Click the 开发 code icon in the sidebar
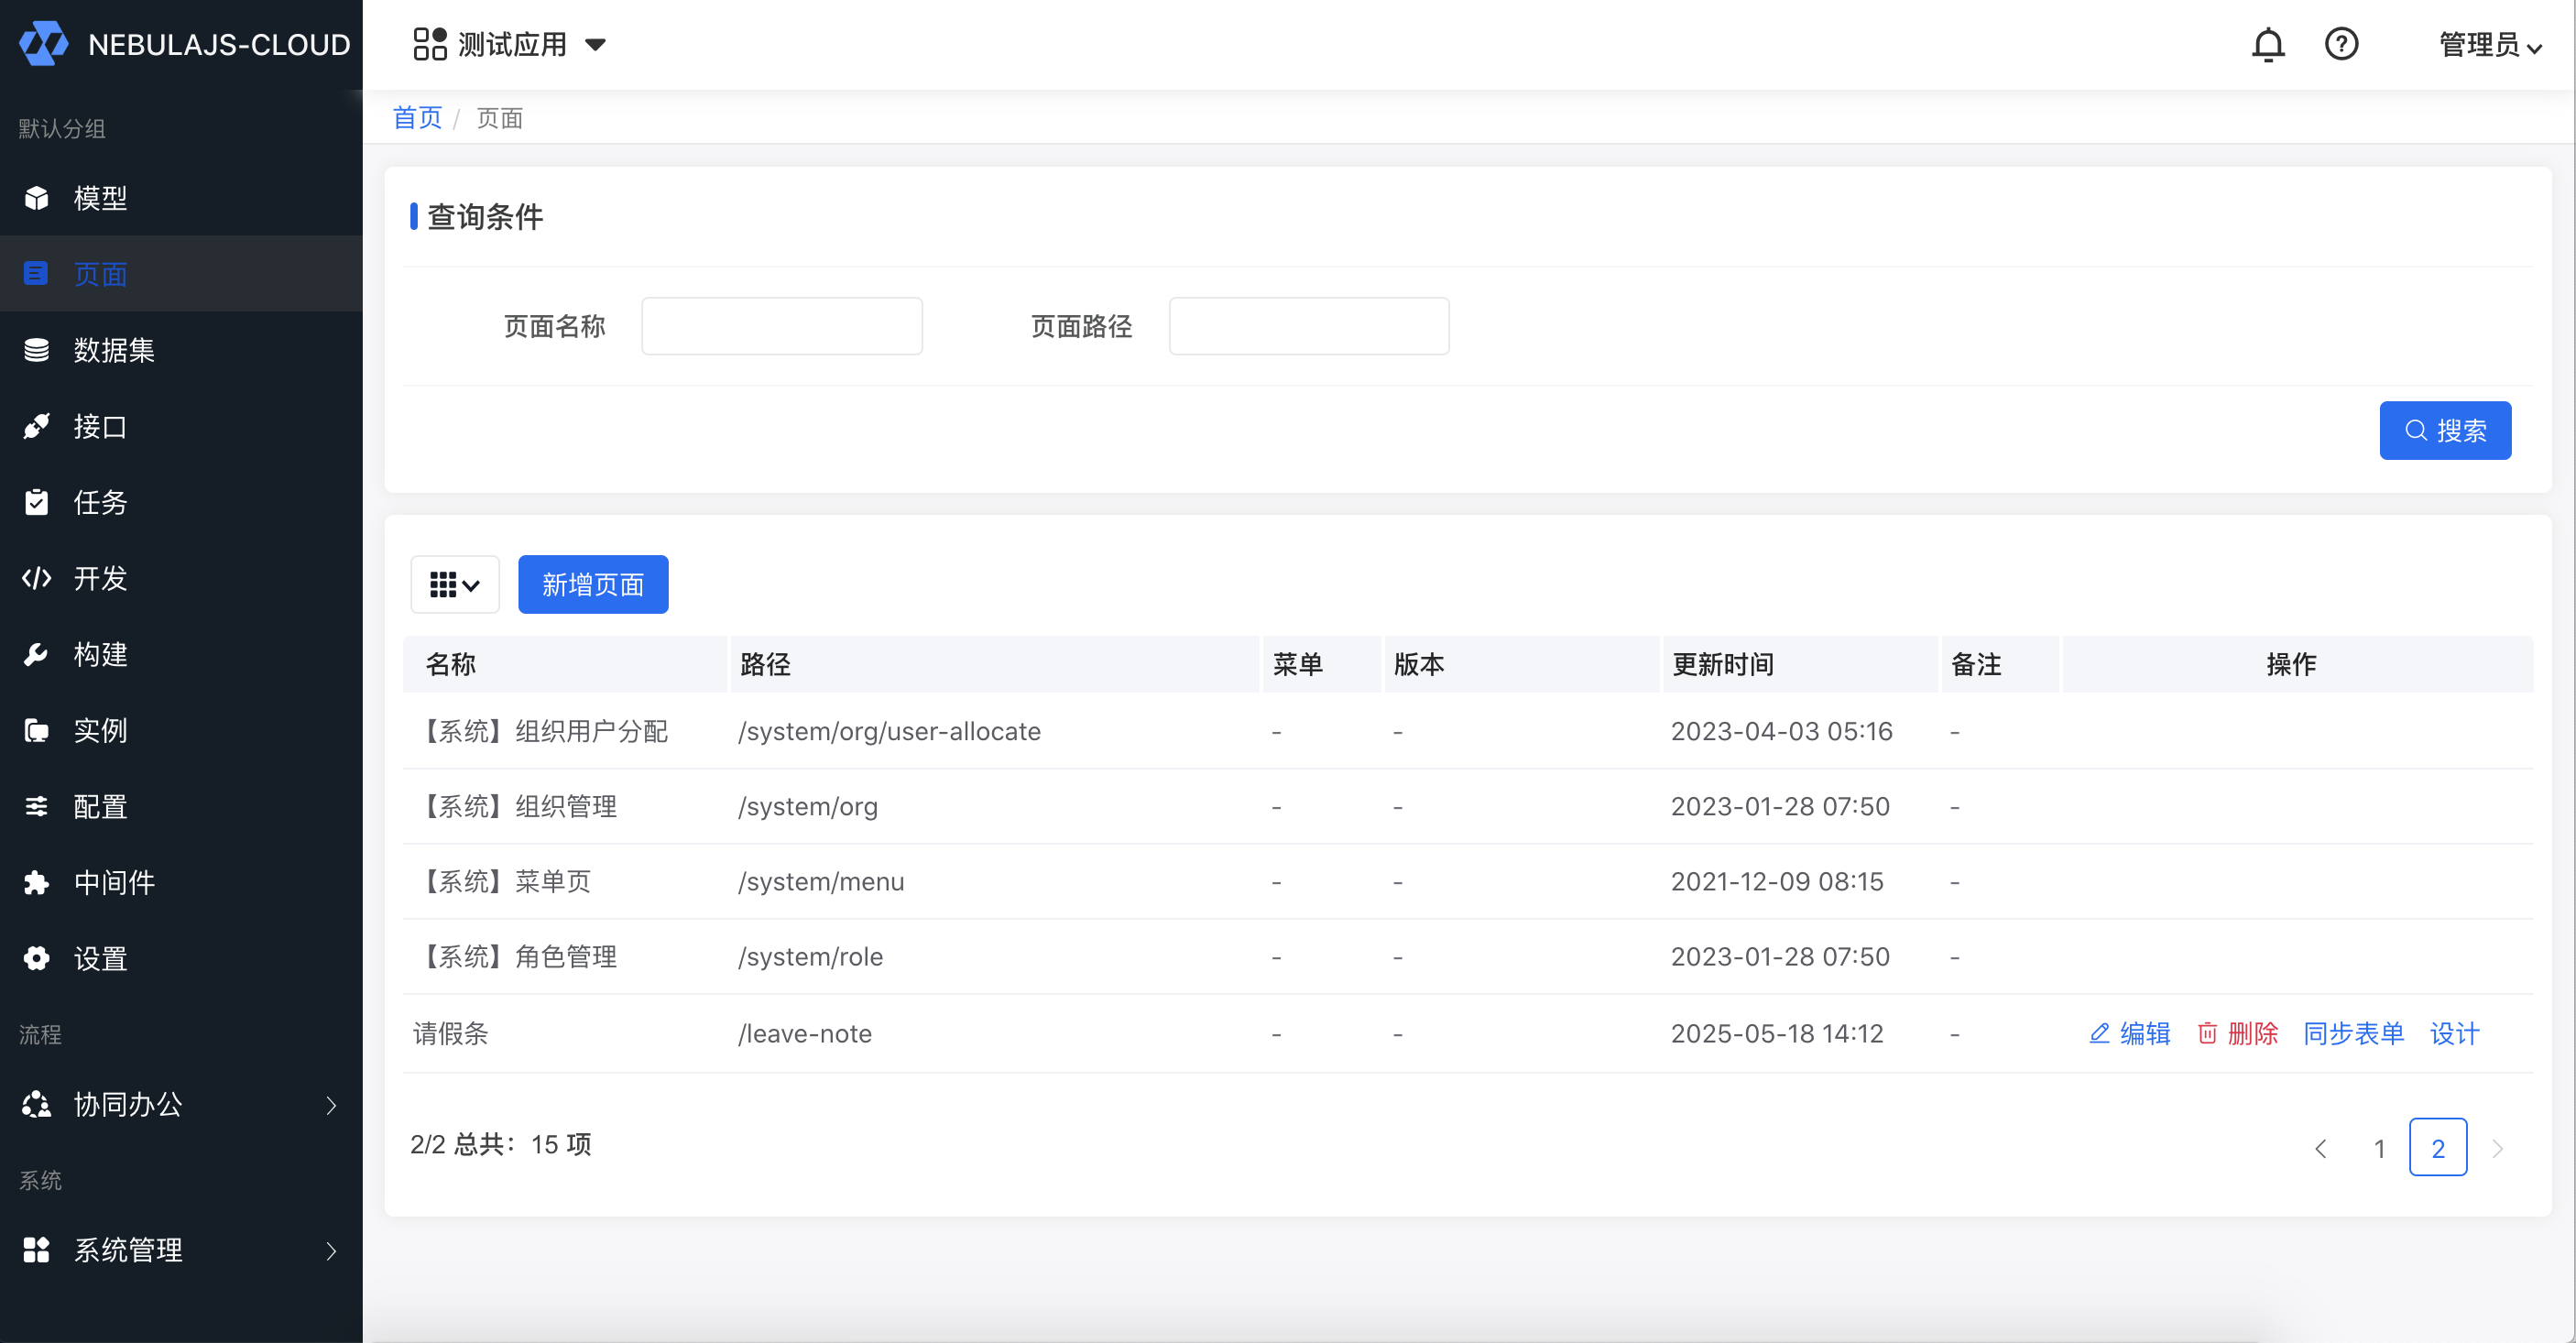 (x=37, y=578)
